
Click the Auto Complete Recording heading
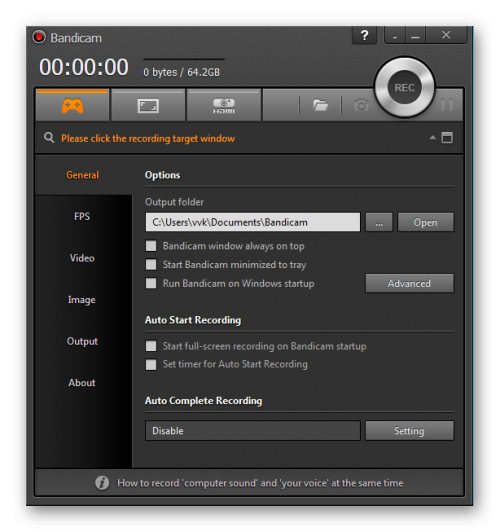tap(204, 401)
